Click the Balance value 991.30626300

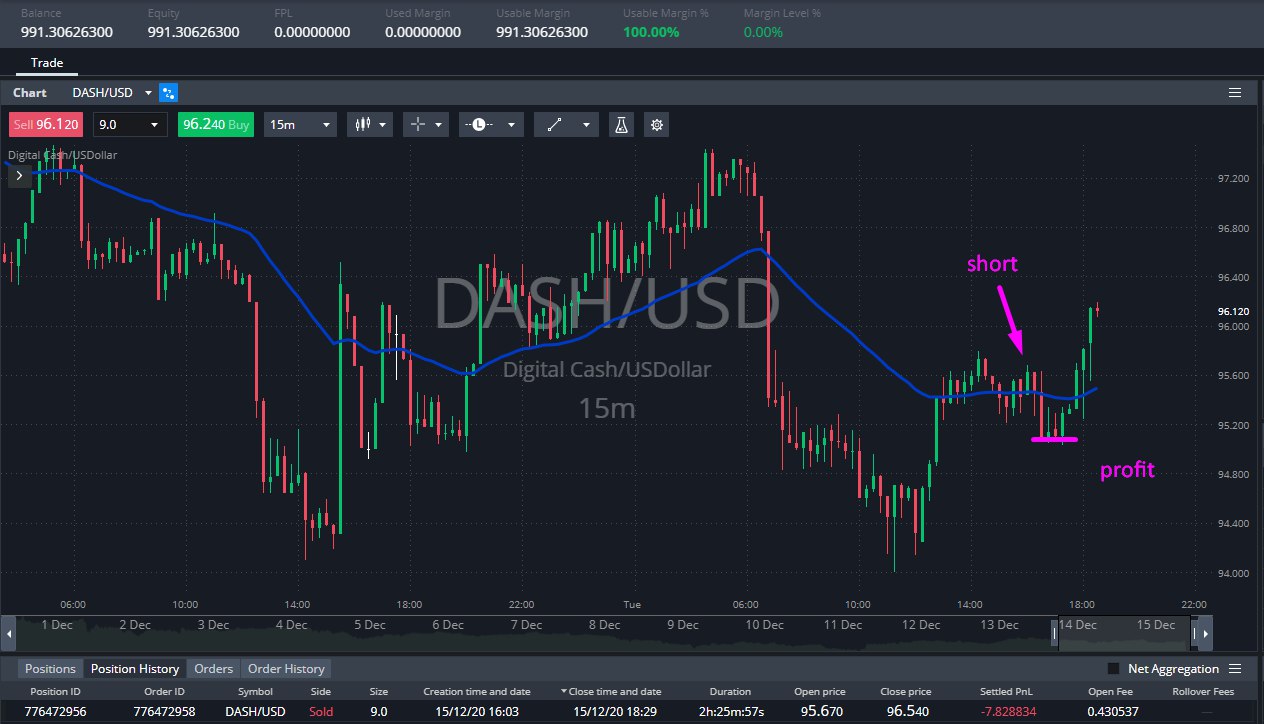pyautogui.click(x=67, y=32)
